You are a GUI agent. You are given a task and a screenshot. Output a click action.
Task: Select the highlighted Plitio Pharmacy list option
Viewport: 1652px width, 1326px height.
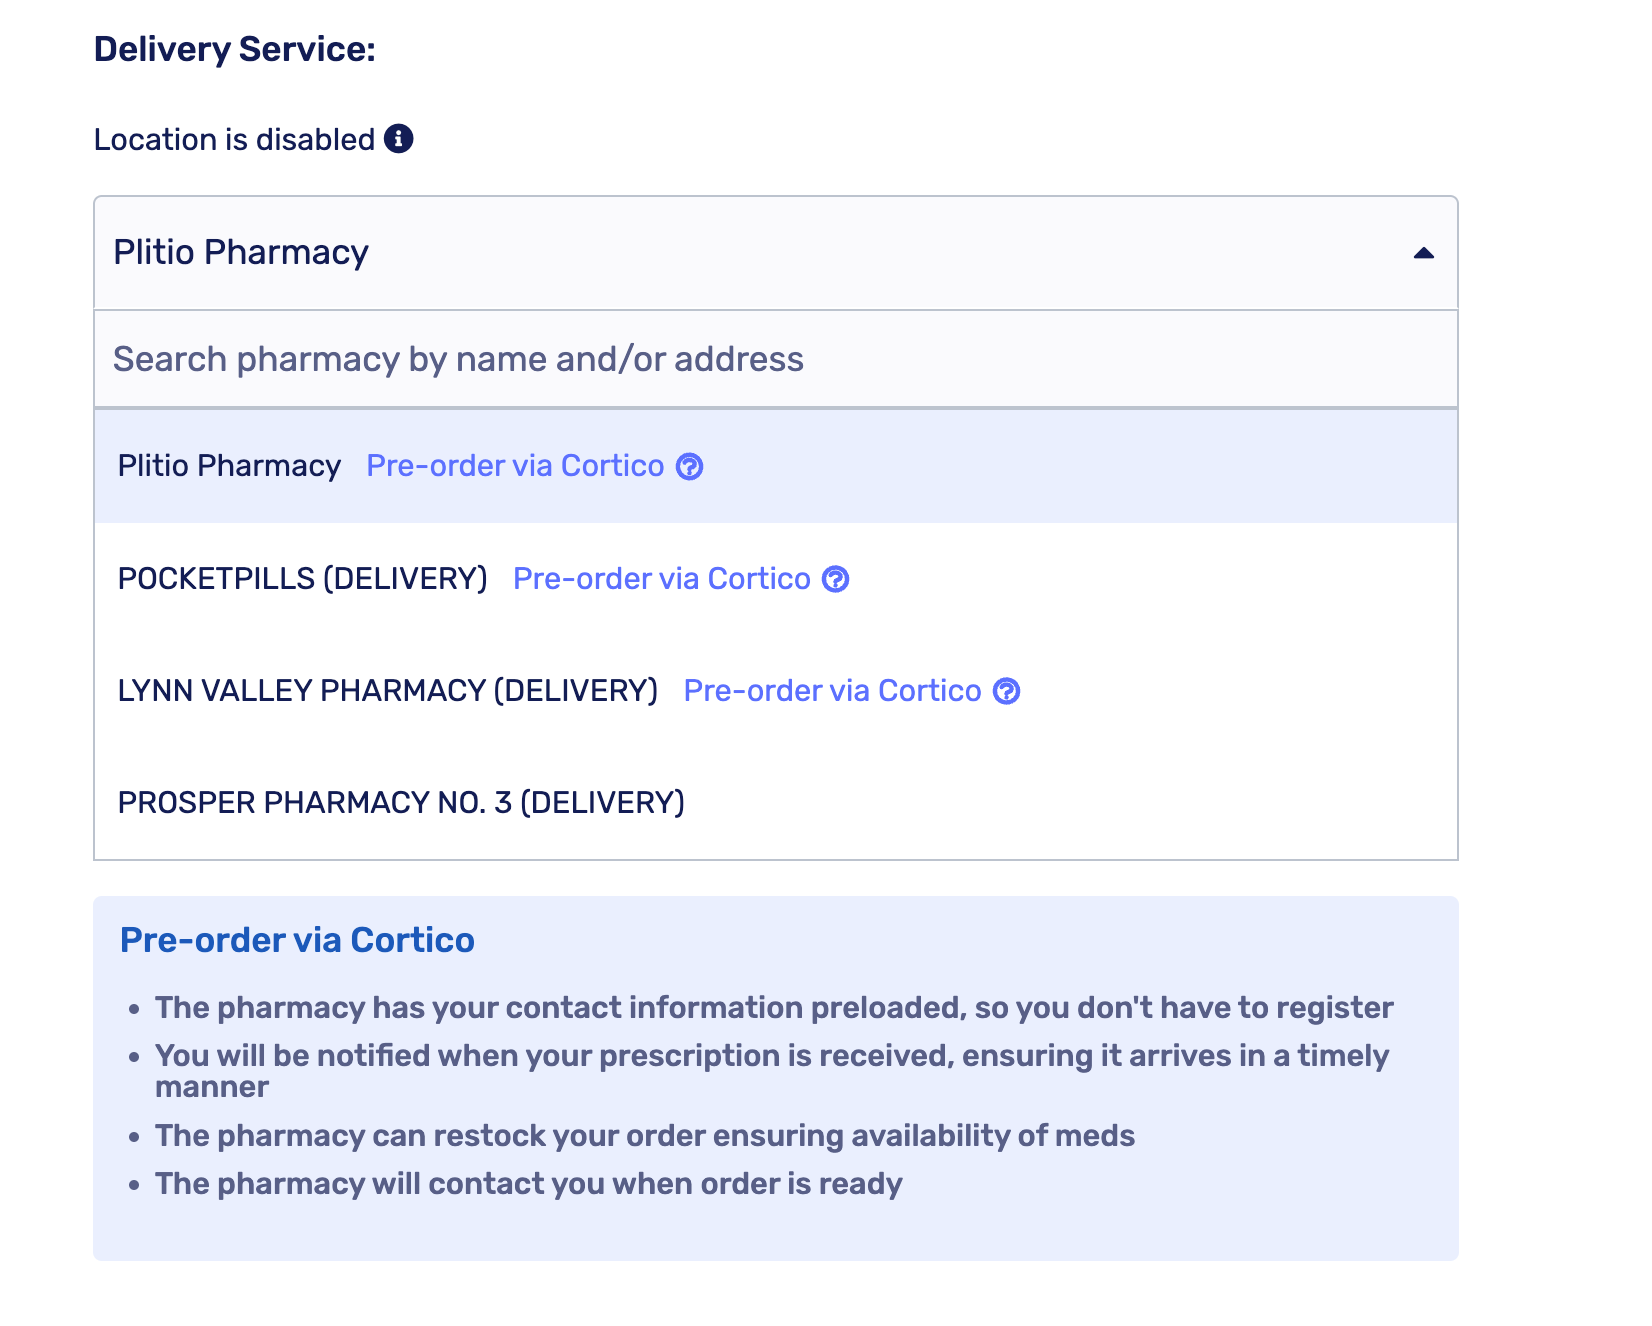(x=229, y=466)
